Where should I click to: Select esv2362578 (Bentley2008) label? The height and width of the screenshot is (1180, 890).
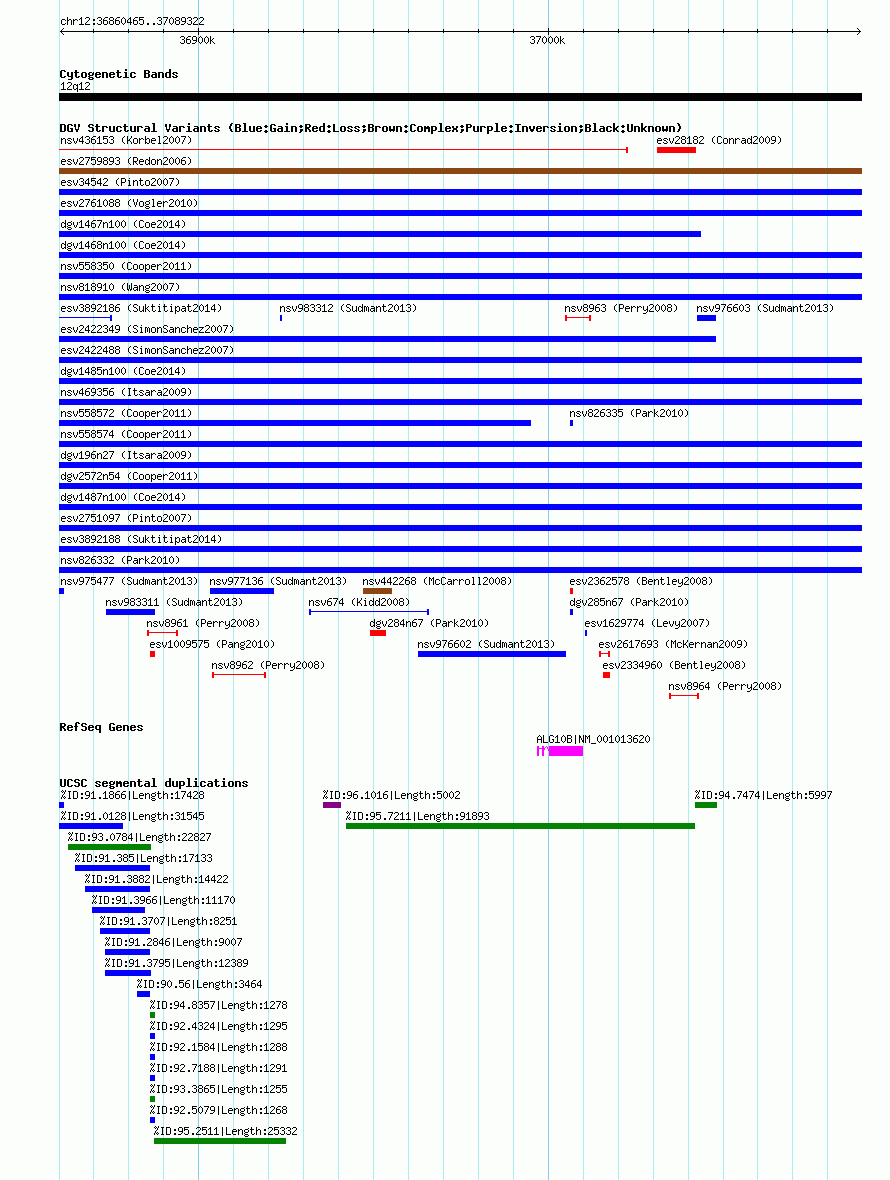click(x=640, y=582)
